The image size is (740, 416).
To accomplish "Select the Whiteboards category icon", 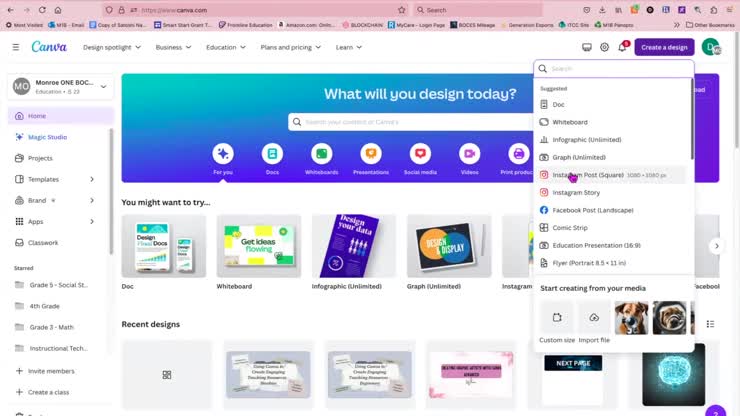I will pyautogui.click(x=321, y=154).
